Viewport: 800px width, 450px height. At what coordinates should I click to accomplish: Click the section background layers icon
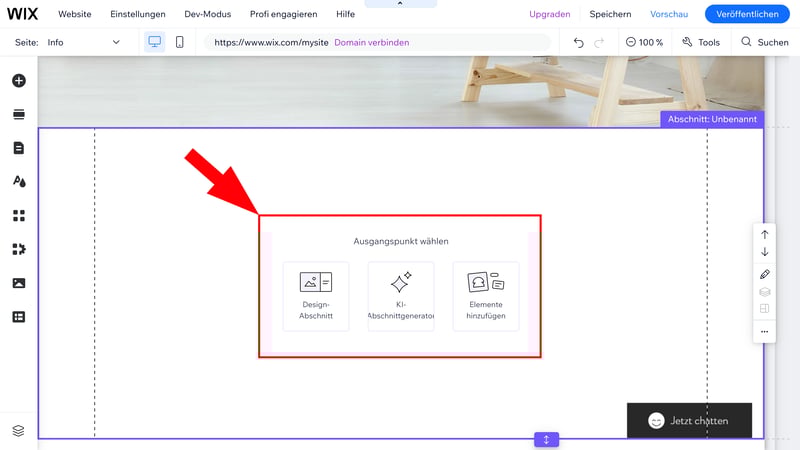(764, 292)
